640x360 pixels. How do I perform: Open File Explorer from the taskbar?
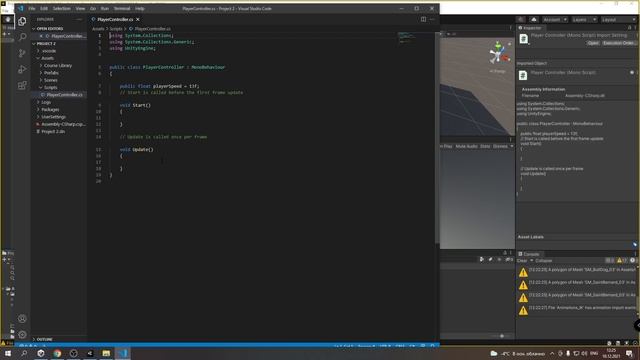106,353
